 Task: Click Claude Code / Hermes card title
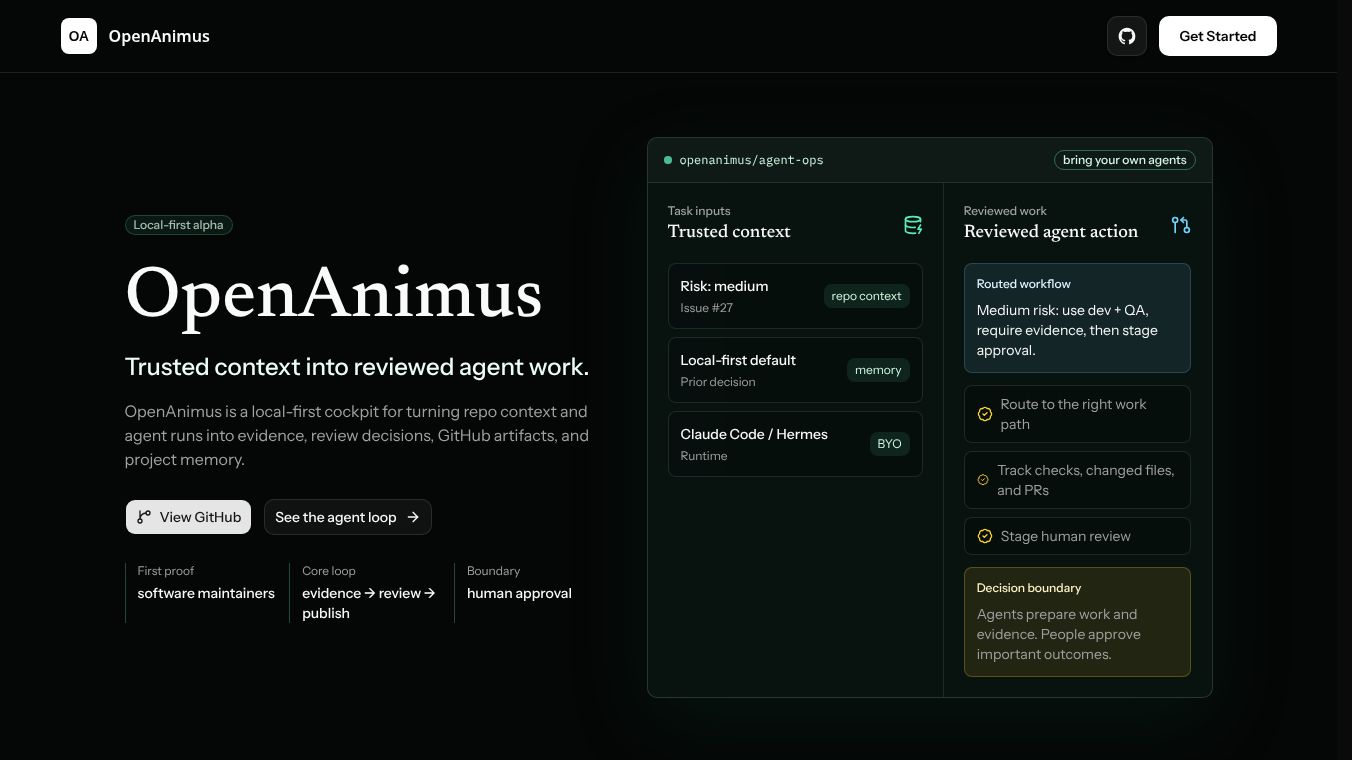point(754,434)
